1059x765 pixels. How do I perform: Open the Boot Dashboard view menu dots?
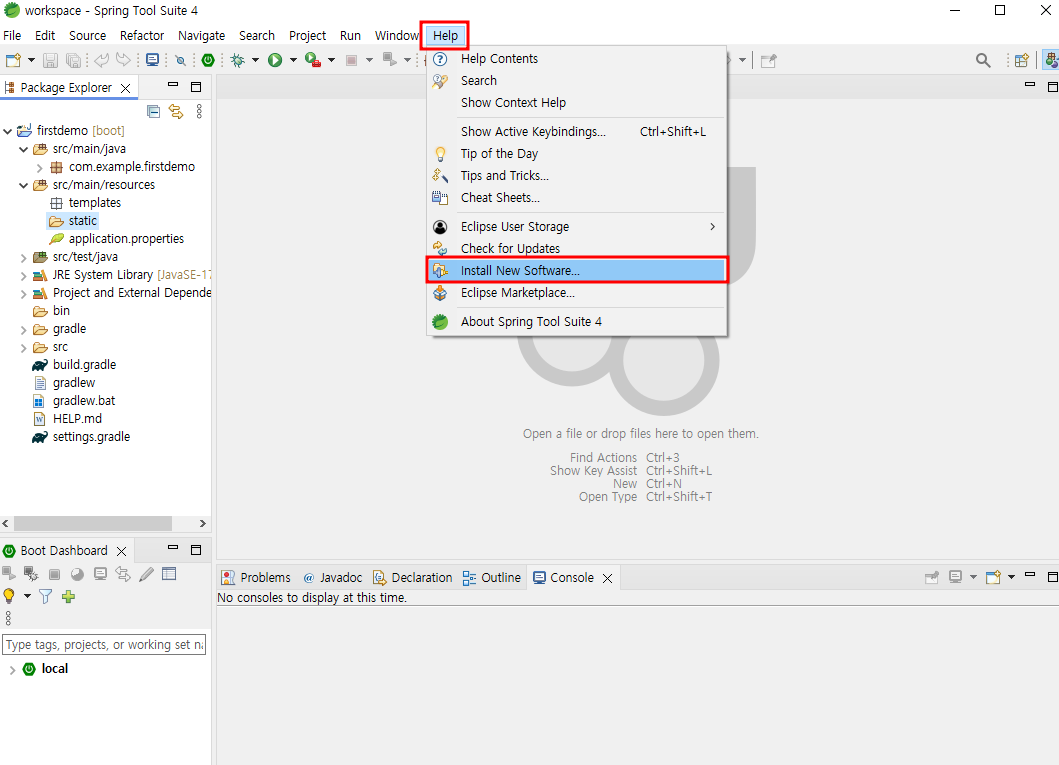[8, 618]
